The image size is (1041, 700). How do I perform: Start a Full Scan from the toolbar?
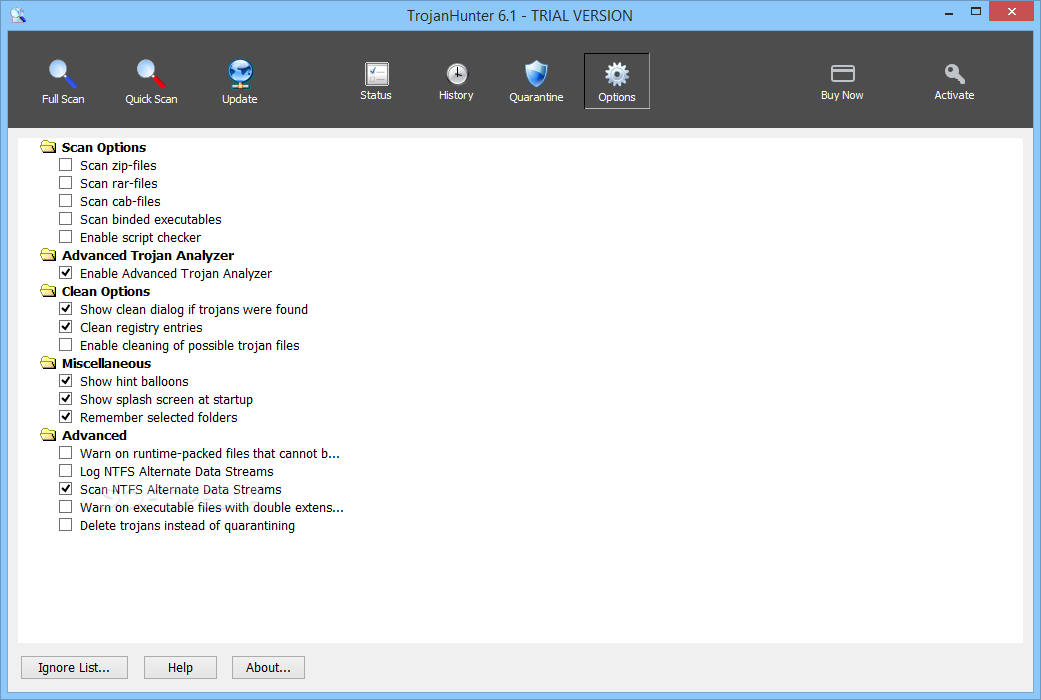click(63, 82)
